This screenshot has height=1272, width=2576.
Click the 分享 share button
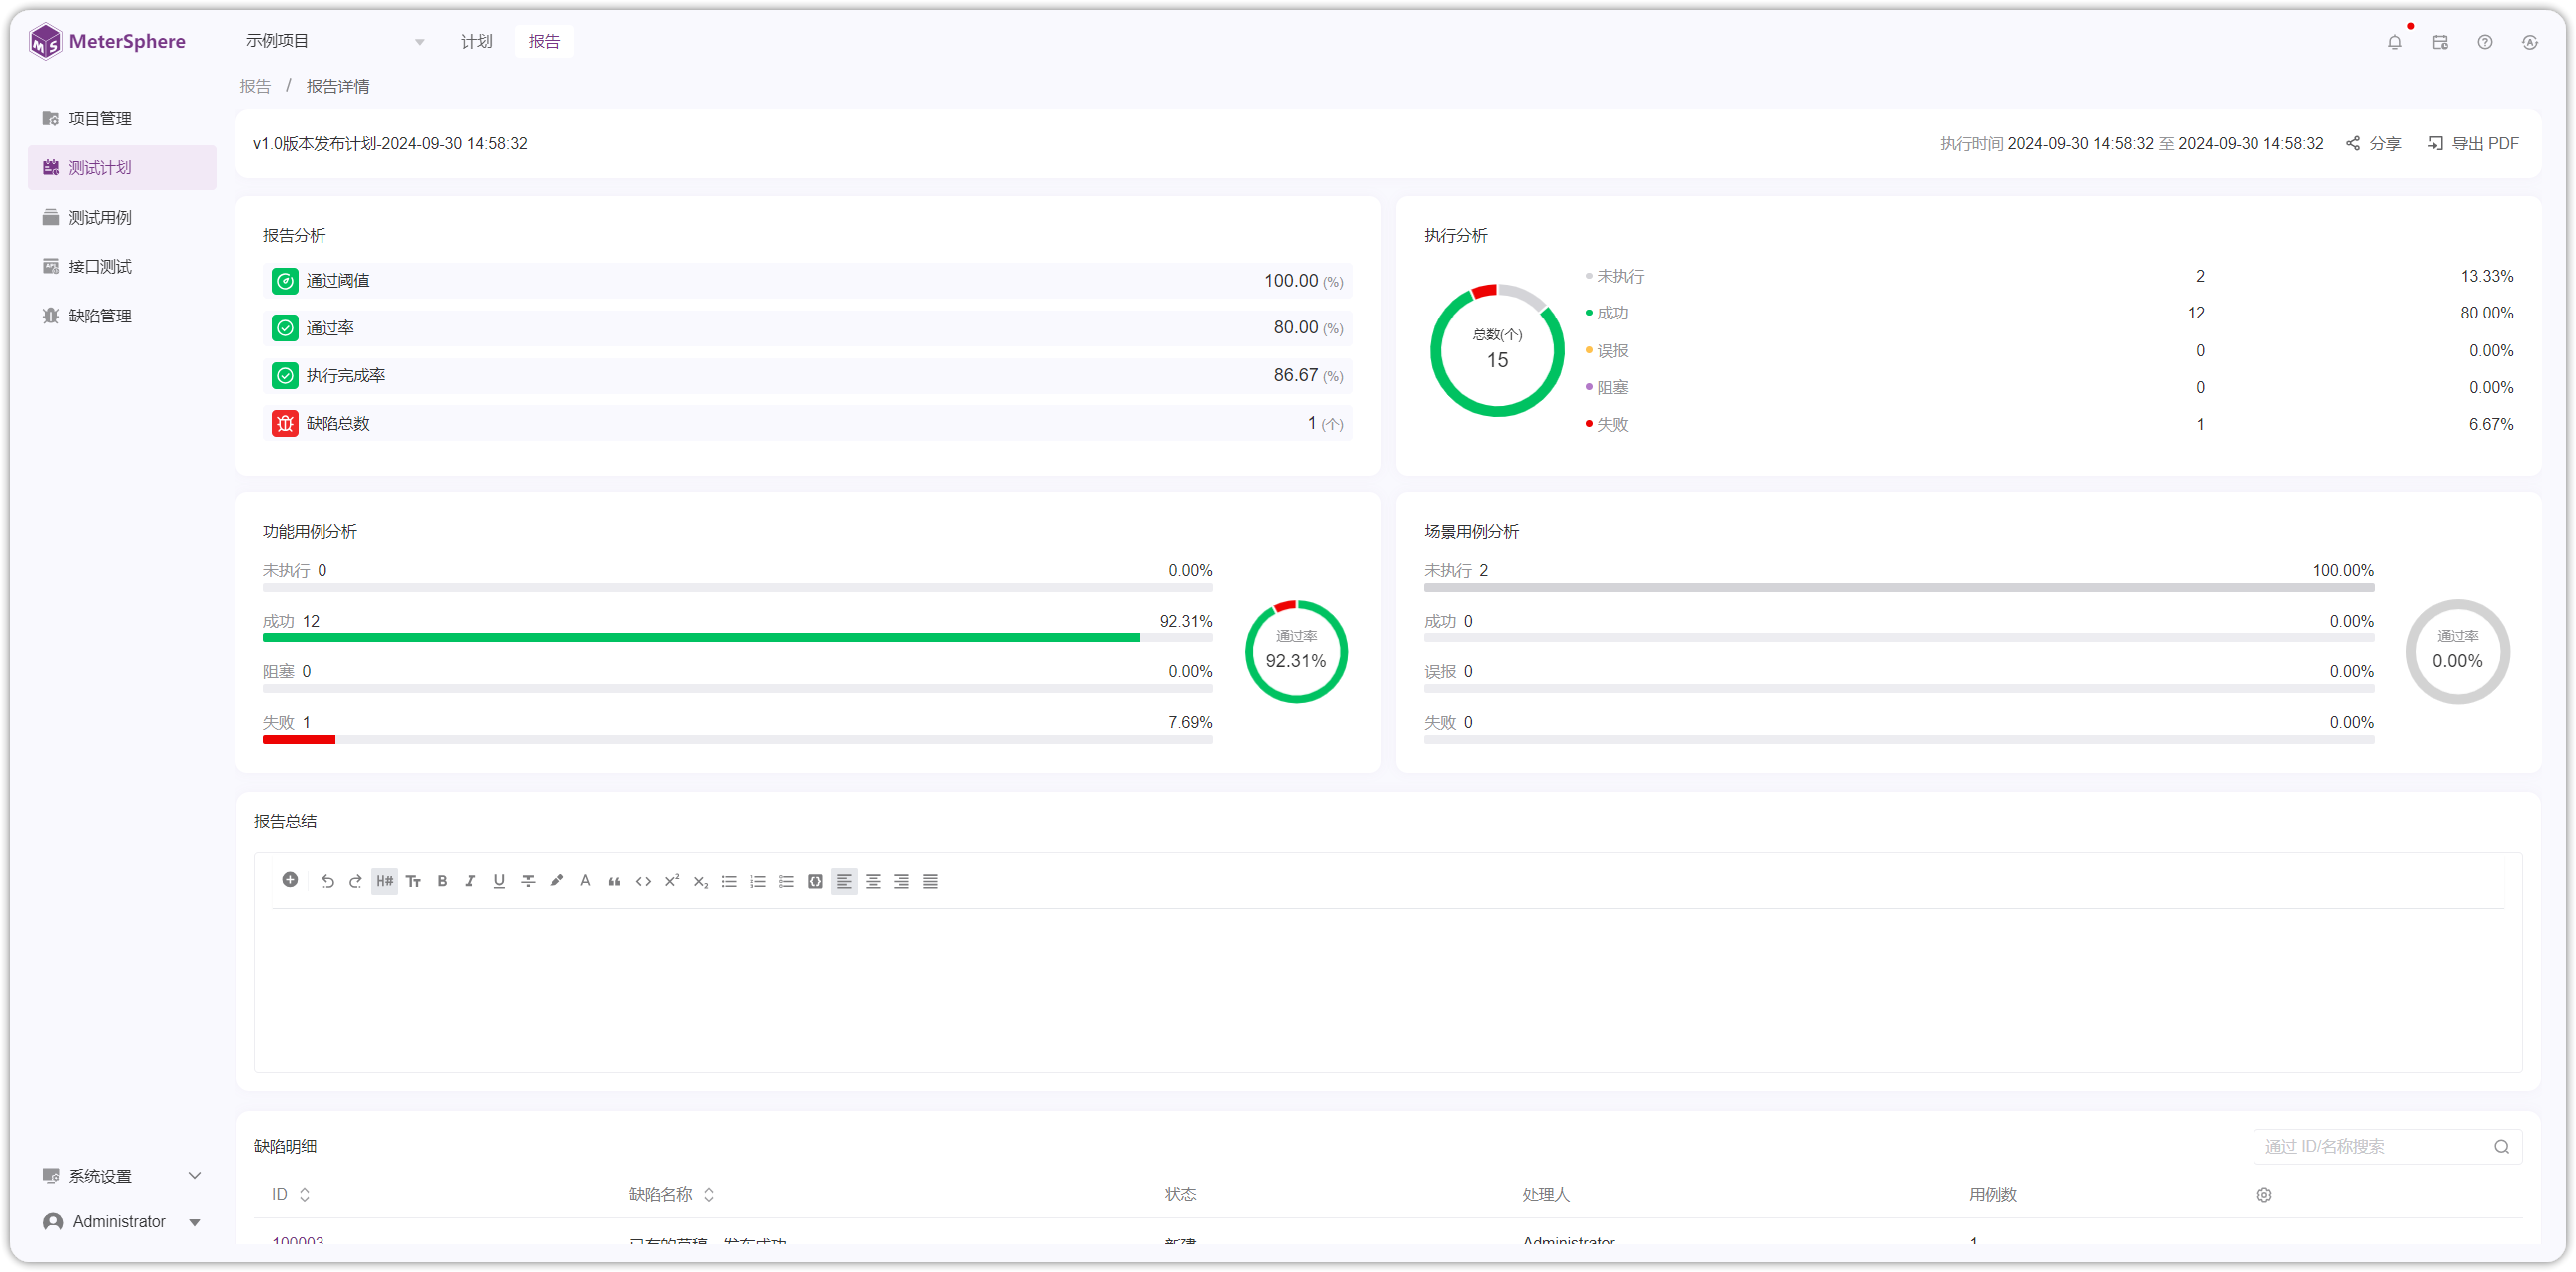(2374, 143)
